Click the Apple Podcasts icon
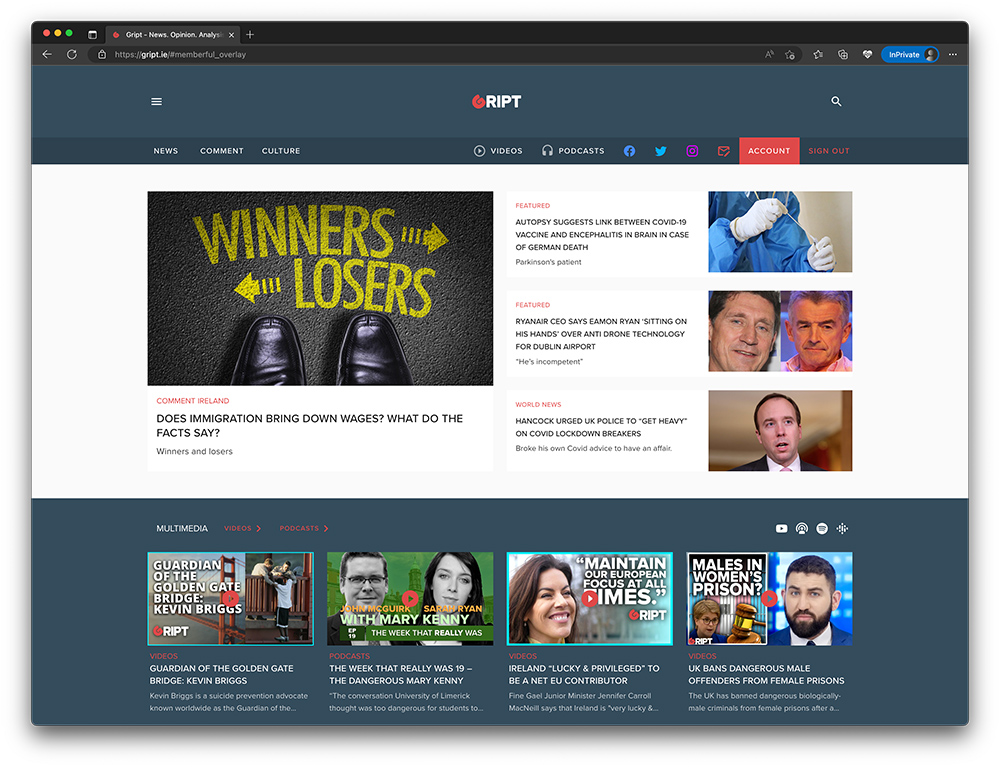 [802, 528]
